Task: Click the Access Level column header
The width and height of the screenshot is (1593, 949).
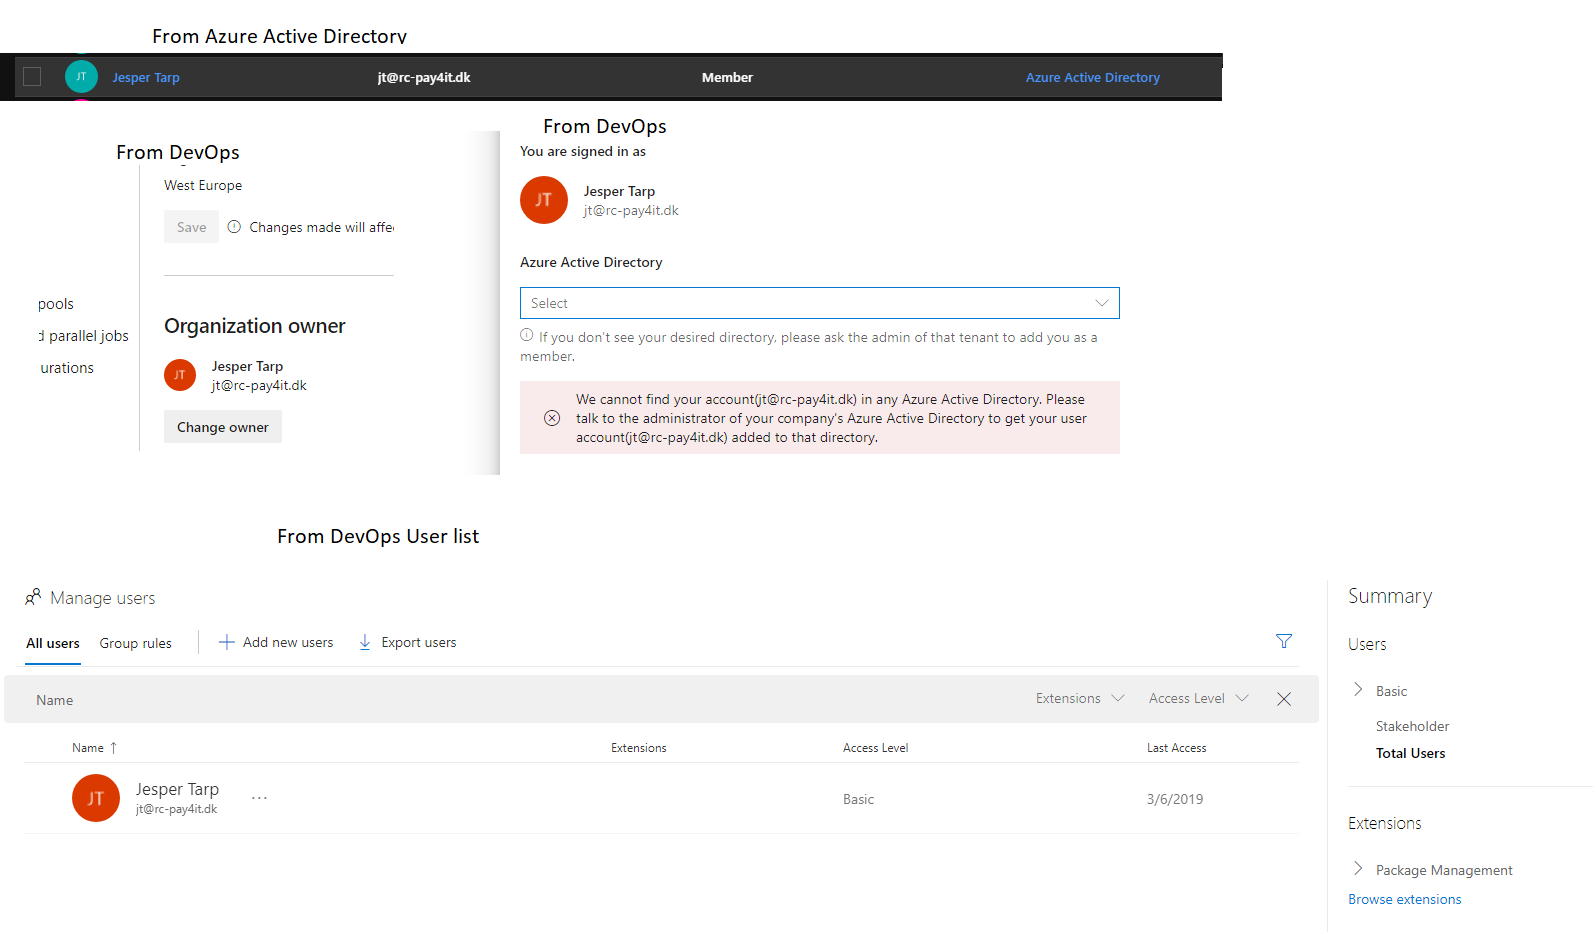Action: point(876,748)
